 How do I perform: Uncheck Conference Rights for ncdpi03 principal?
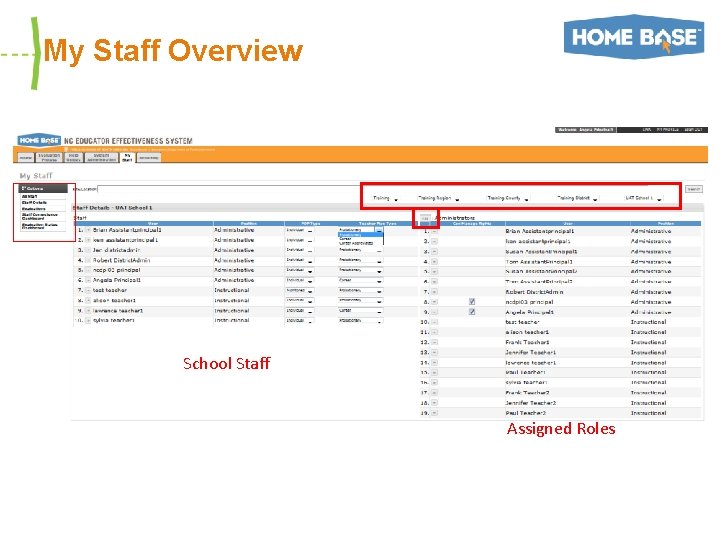pyautogui.click(x=472, y=302)
